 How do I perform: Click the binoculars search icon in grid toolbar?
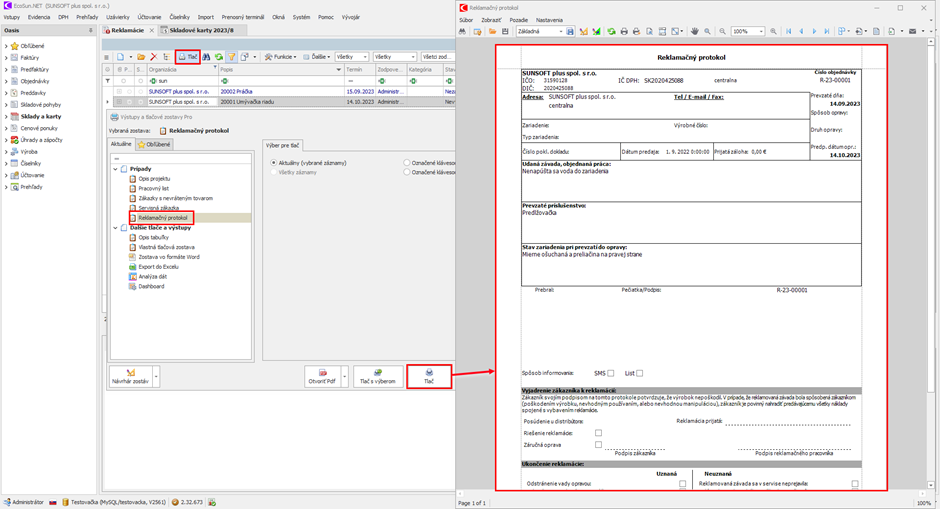tap(207, 57)
